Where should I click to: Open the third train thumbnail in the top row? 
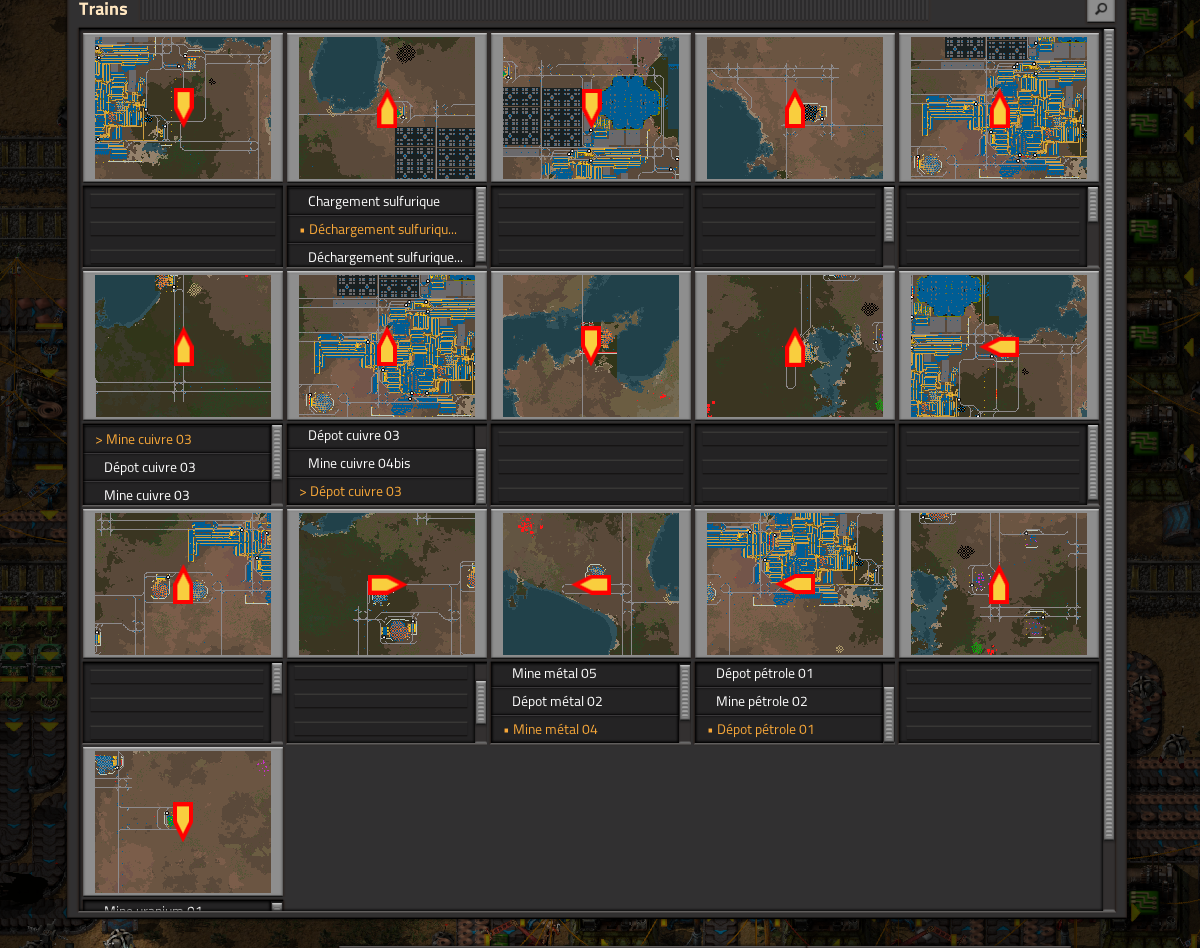click(591, 108)
